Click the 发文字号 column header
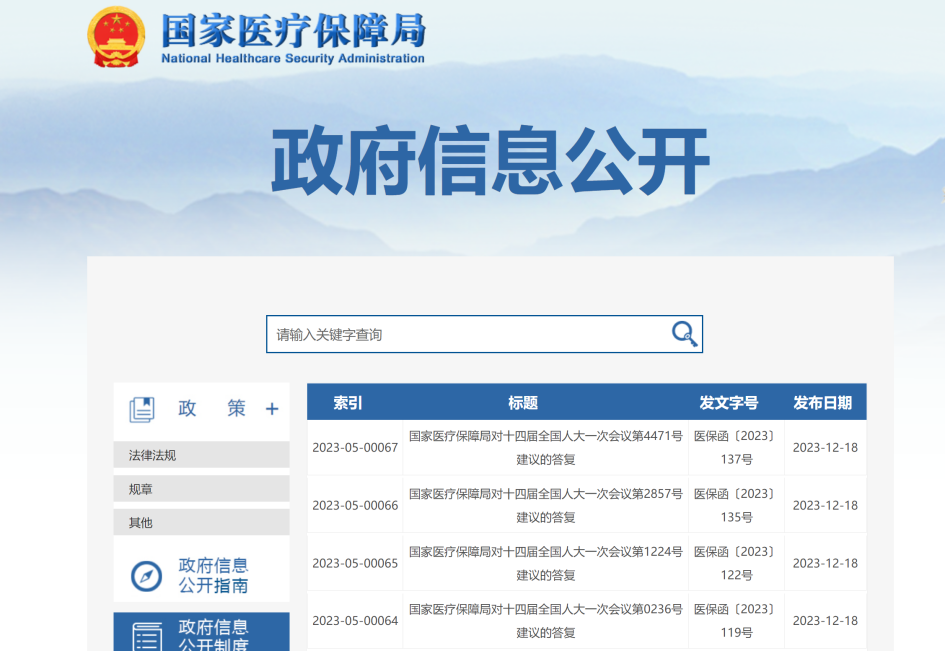Image resolution: width=945 pixels, height=651 pixels. click(729, 403)
